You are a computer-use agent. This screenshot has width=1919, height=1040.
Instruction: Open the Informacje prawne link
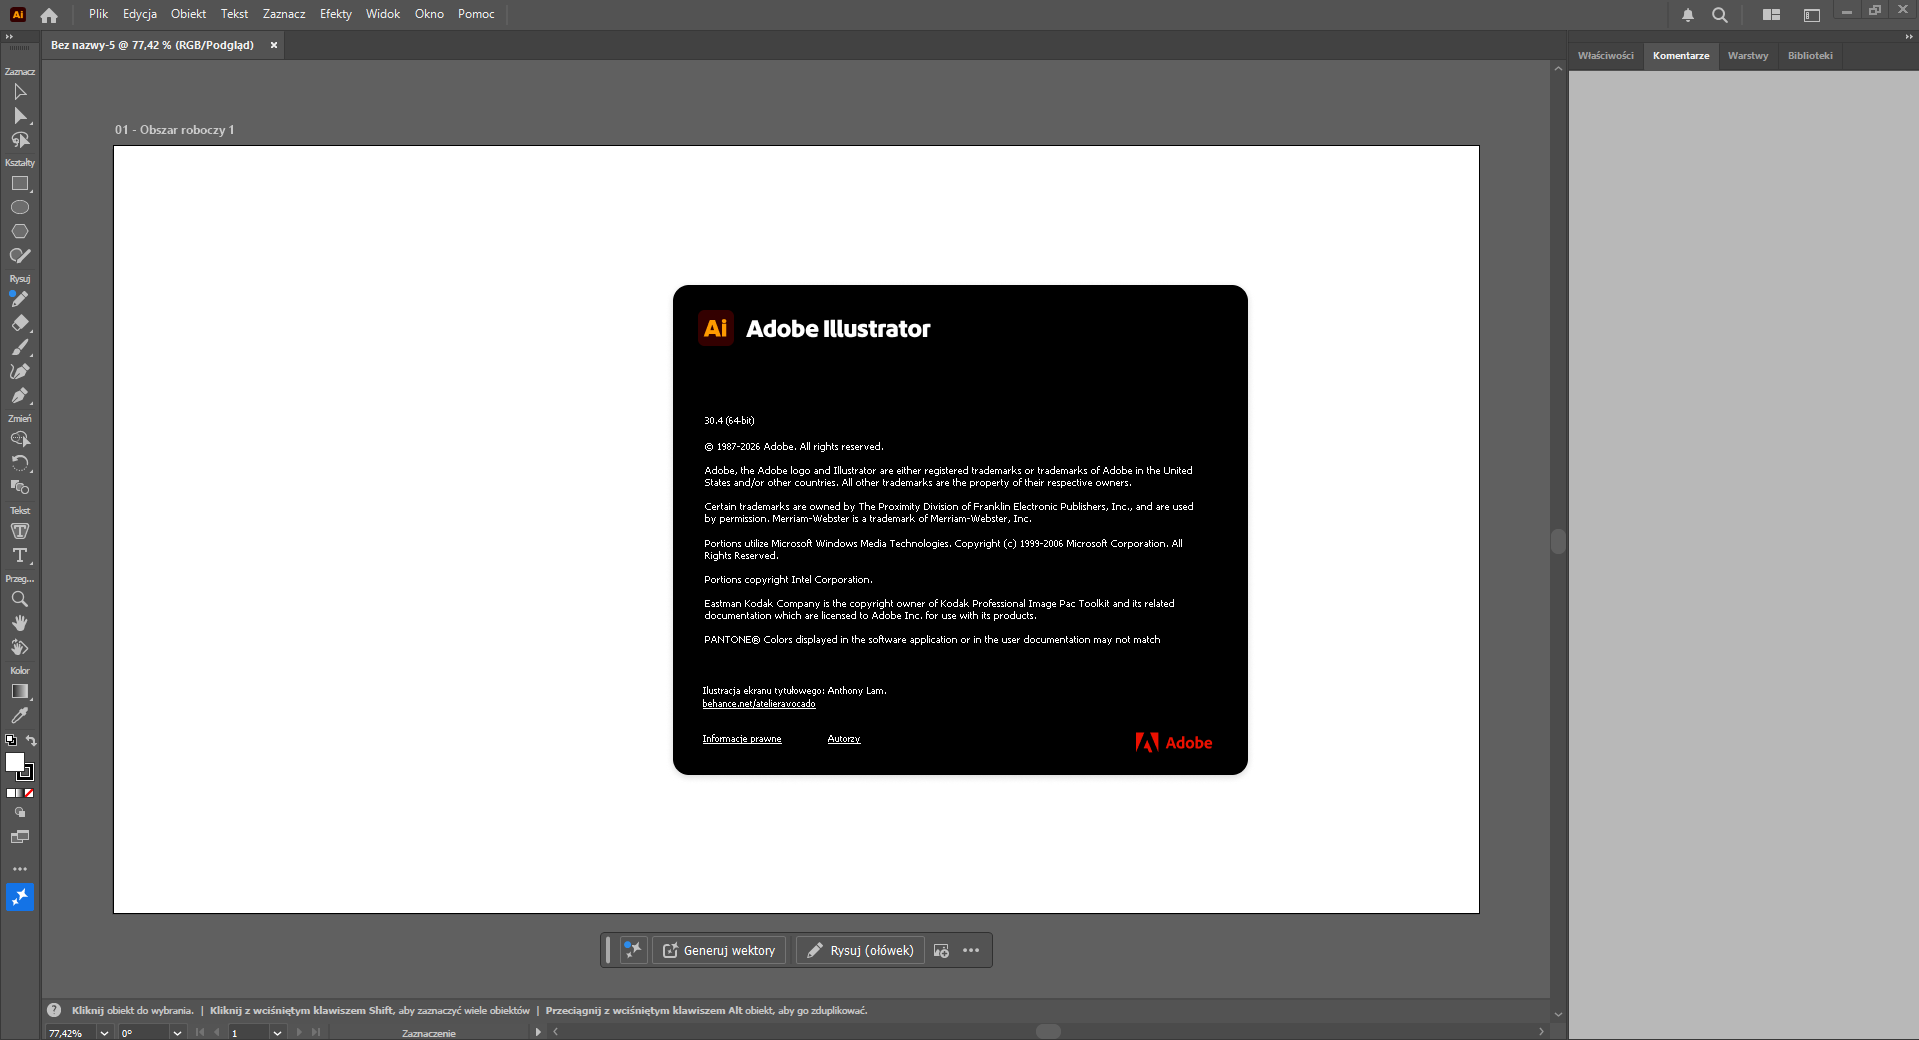(x=742, y=739)
